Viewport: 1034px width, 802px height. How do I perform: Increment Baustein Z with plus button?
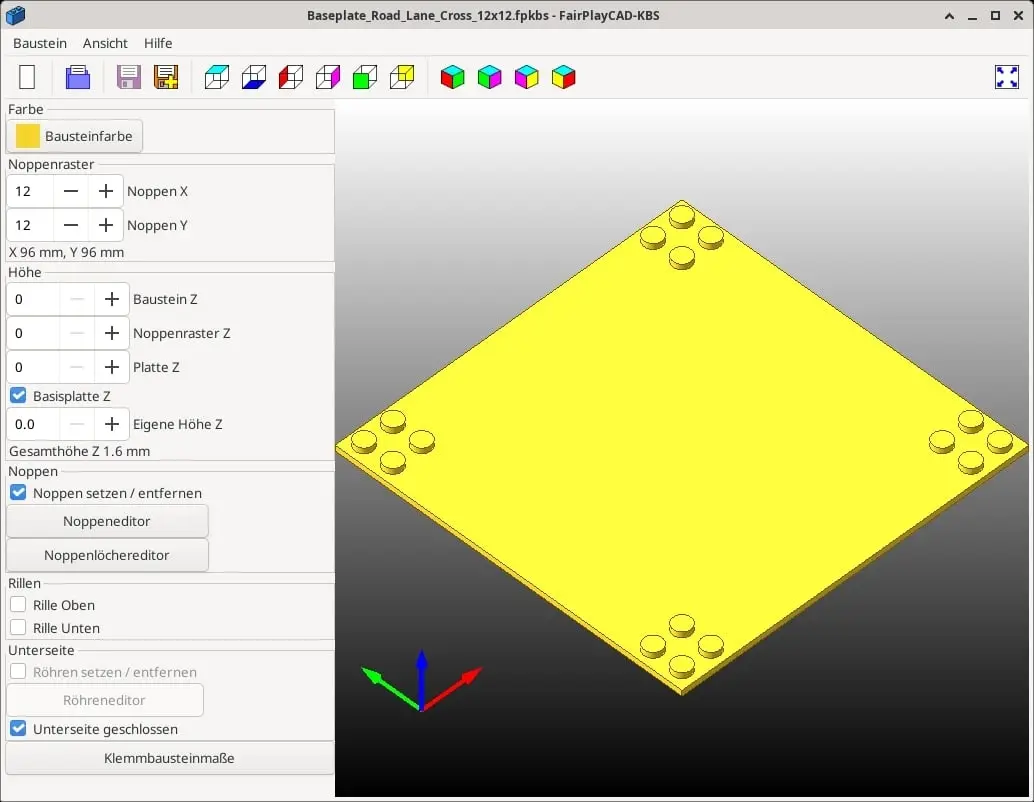(x=111, y=299)
